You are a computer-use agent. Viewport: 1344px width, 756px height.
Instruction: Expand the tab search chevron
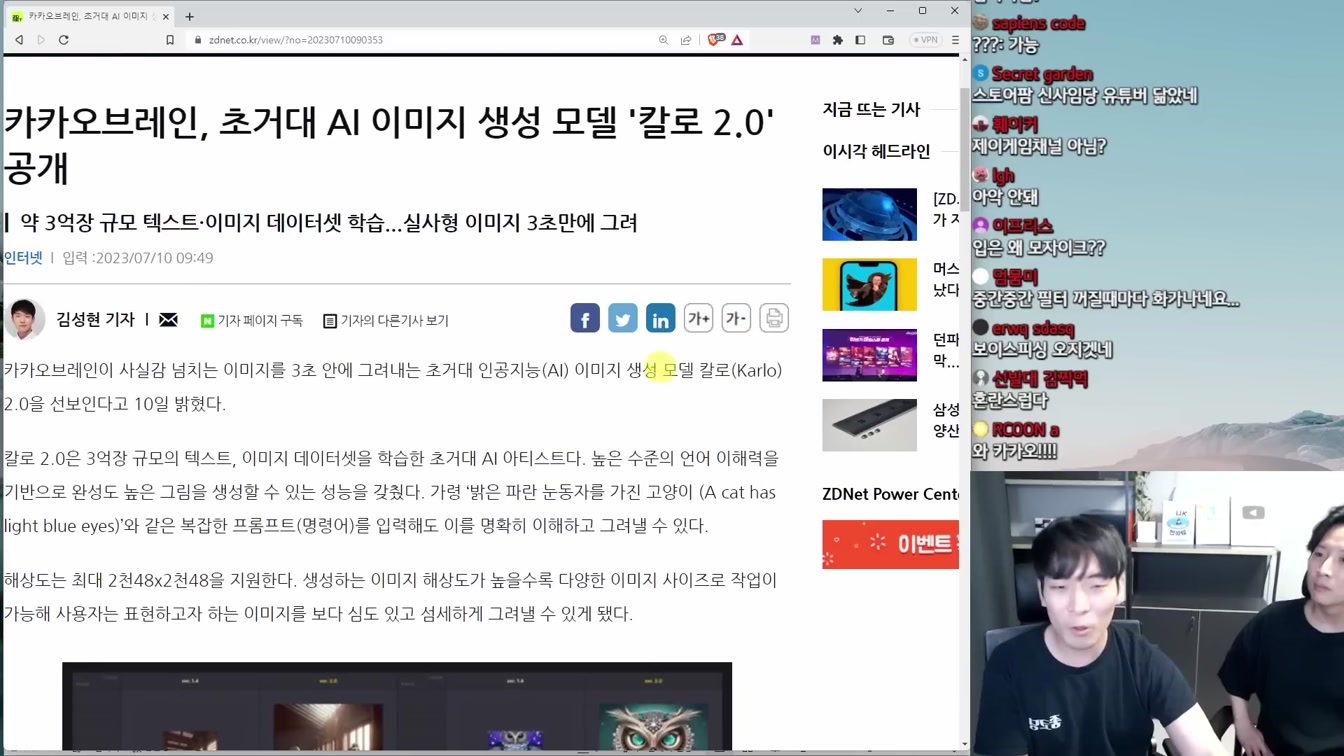coord(858,11)
